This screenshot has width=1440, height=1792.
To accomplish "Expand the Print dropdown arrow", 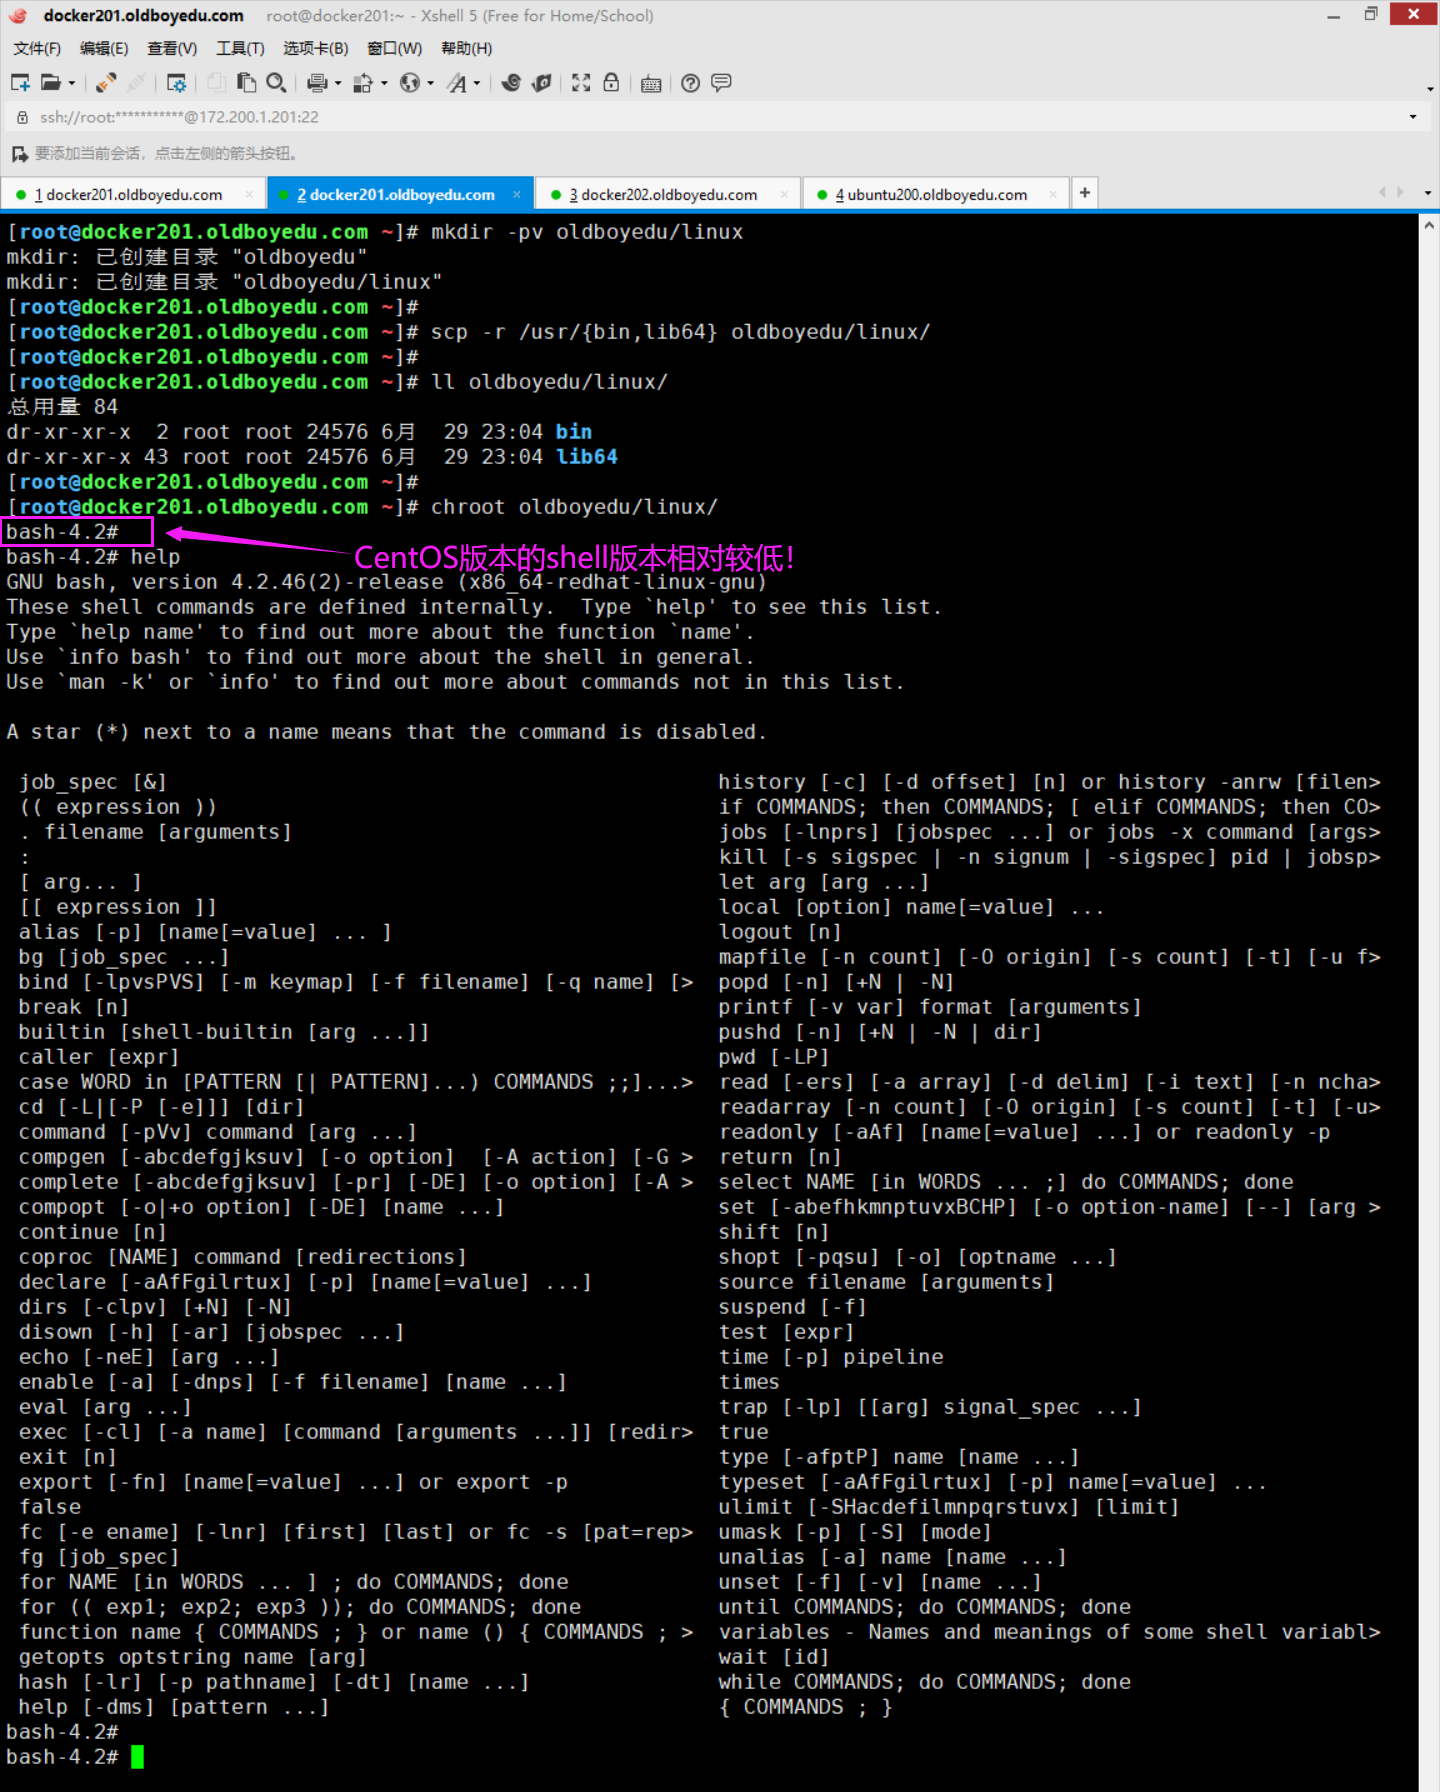I will 338,84.
